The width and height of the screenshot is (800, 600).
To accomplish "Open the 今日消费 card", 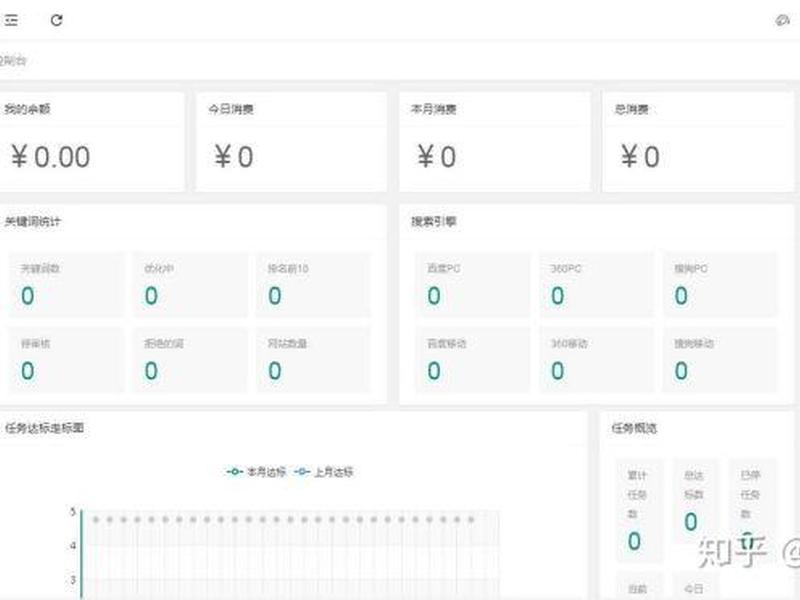I will (291, 142).
